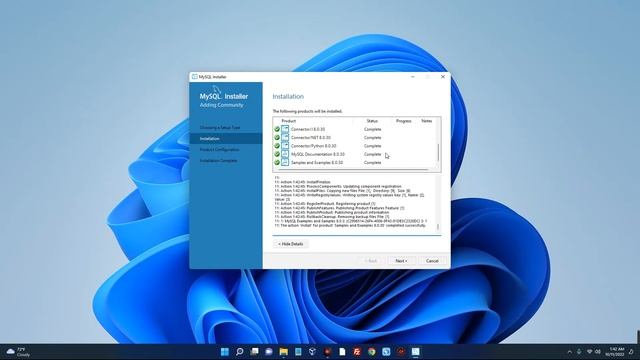The image size is (640, 360).
Task: Show hidden system tray icons chevron
Action: (569, 352)
